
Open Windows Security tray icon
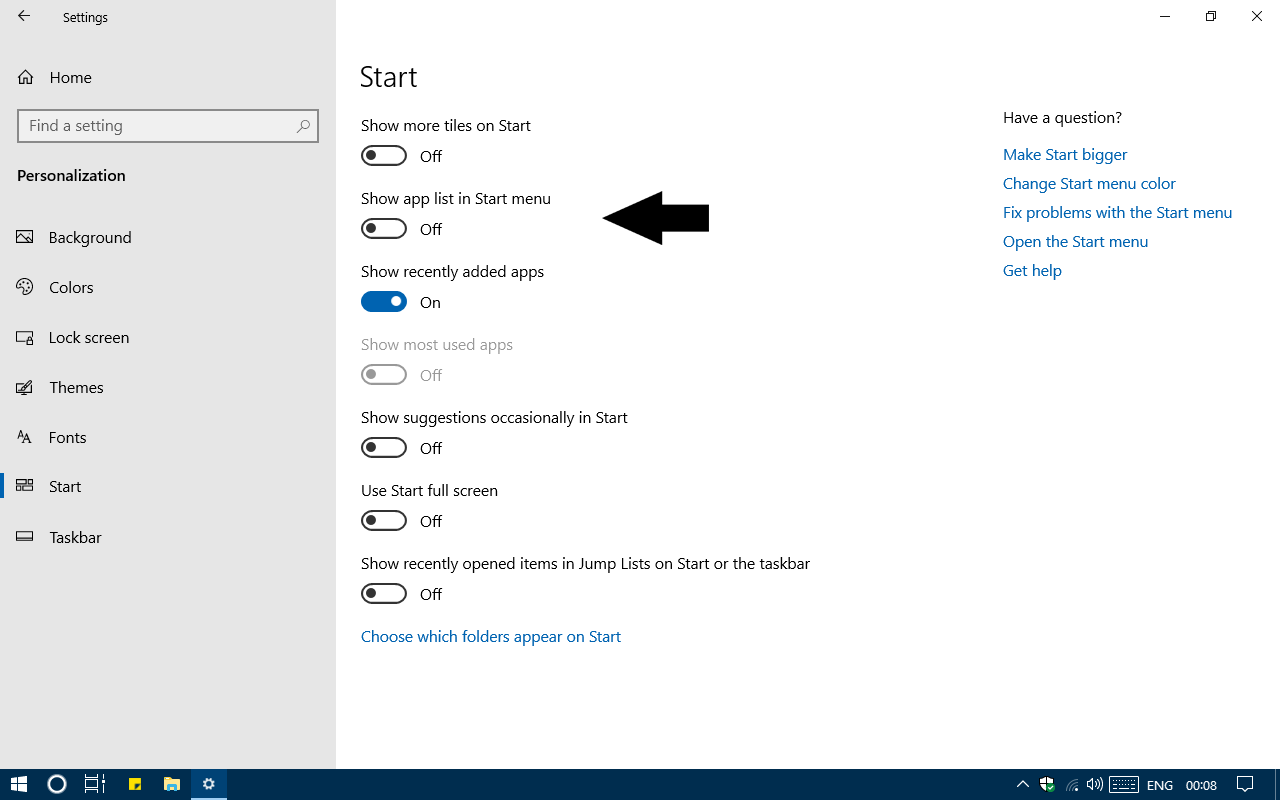[1047, 785]
